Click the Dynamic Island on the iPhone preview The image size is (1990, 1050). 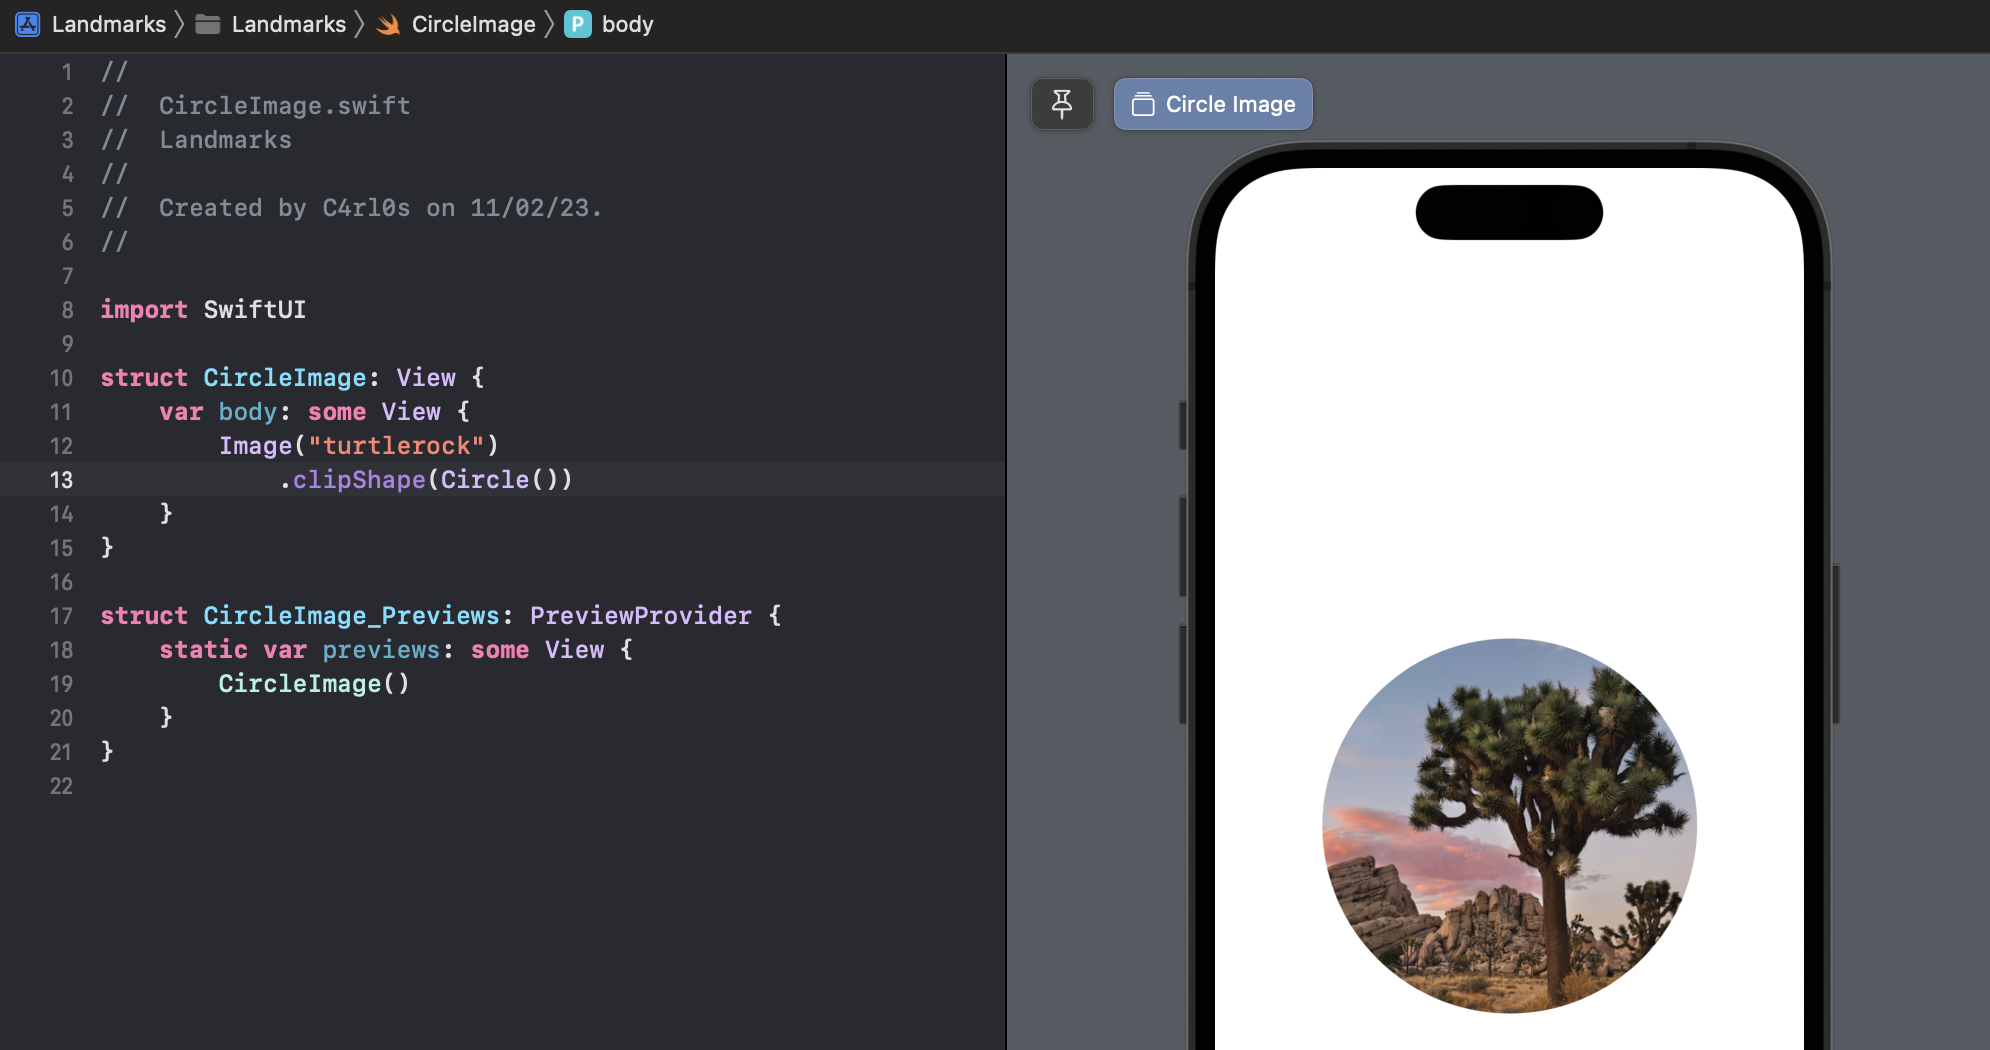(1509, 212)
